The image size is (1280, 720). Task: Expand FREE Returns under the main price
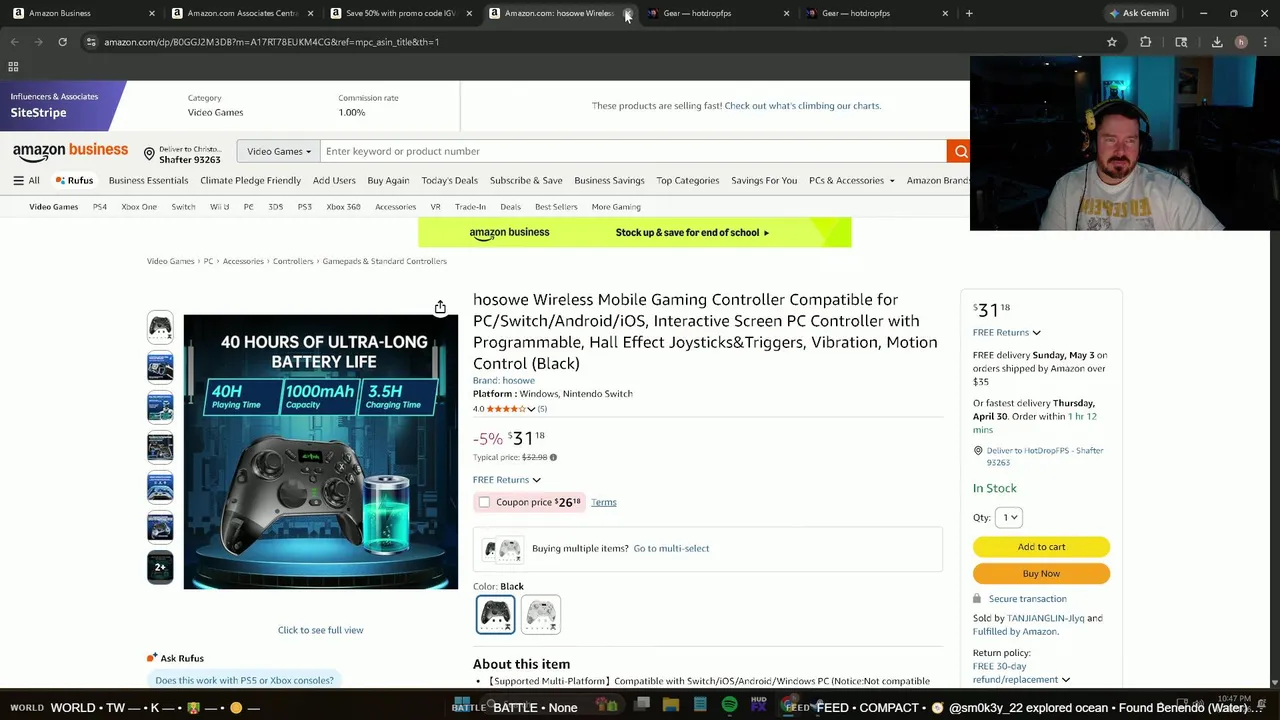click(x=506, y=480)
